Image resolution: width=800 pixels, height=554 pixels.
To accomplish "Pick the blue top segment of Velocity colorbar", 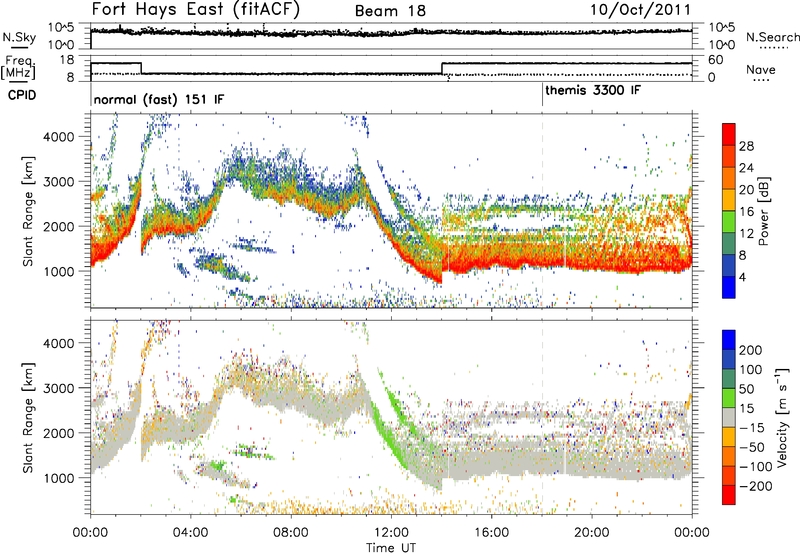I will (x=729, y=340).
